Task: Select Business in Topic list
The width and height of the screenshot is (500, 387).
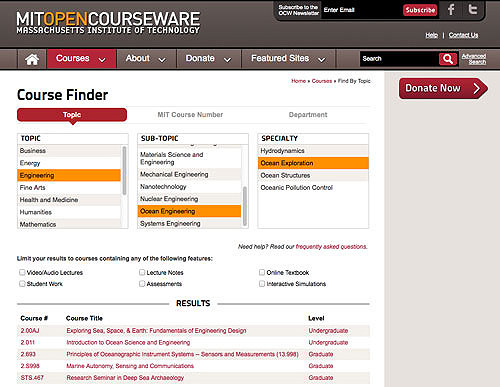Action: tap(69, 151)
